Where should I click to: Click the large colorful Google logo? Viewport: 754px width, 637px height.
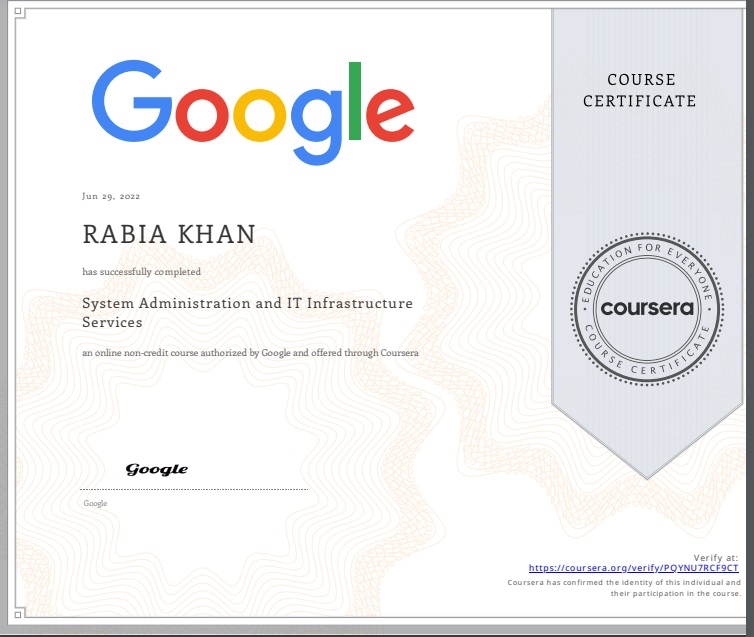pyautogui.click(x=253, y=112)
